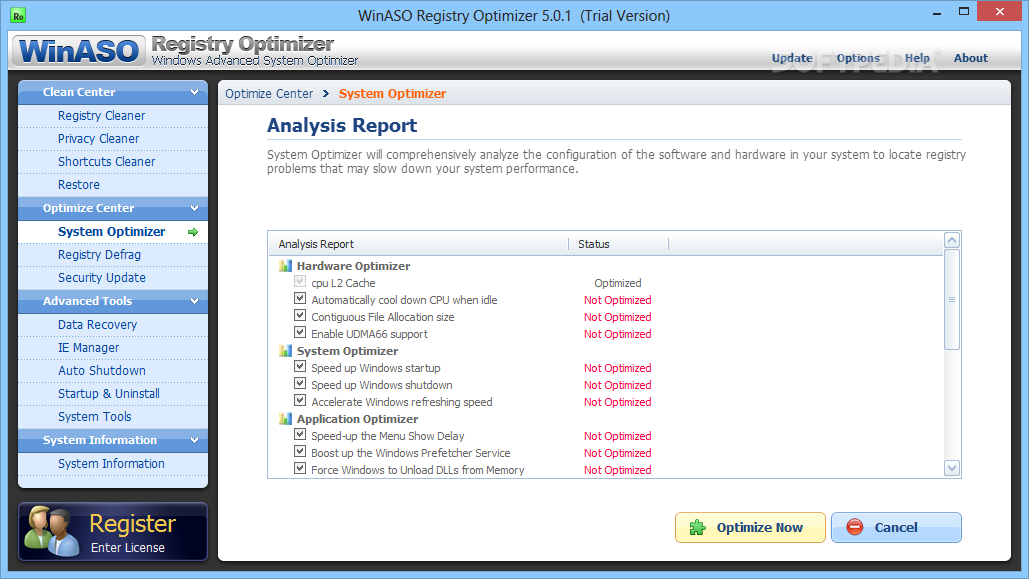Uncheck Speed up Windows startup
The image size is (1029, 579).
300,367
